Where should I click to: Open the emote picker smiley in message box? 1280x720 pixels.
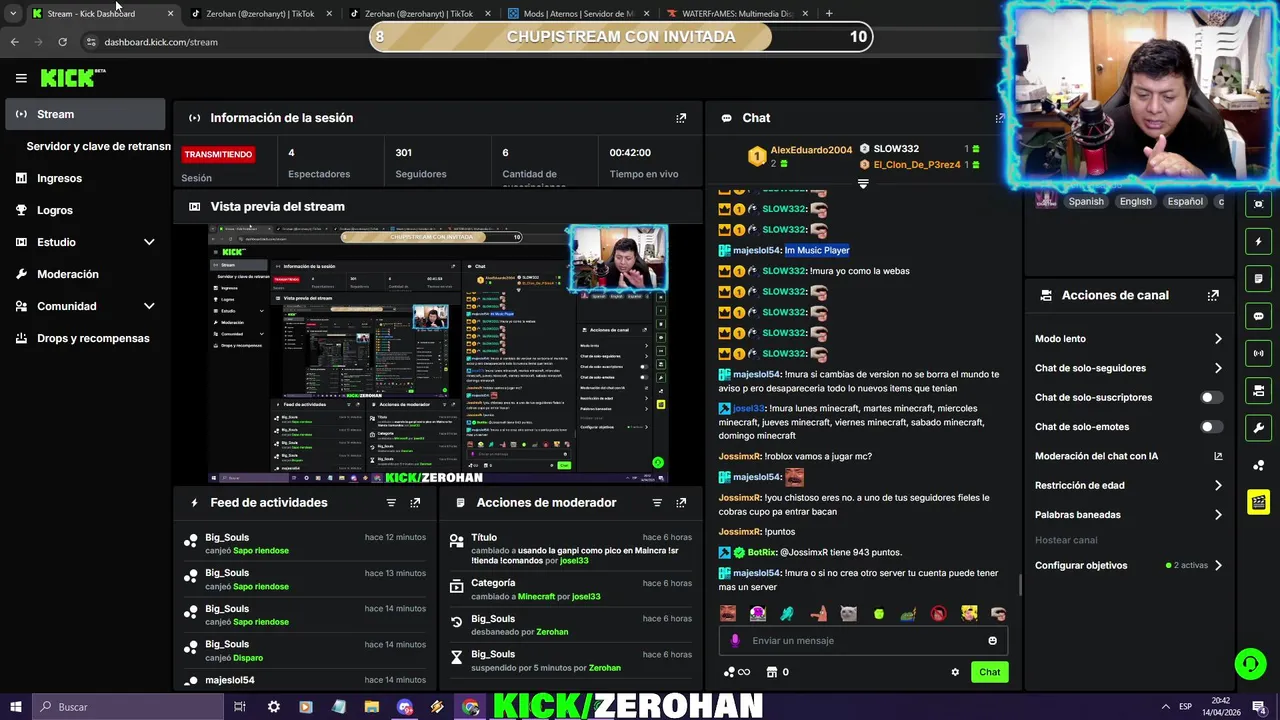(x=992, y=641)
